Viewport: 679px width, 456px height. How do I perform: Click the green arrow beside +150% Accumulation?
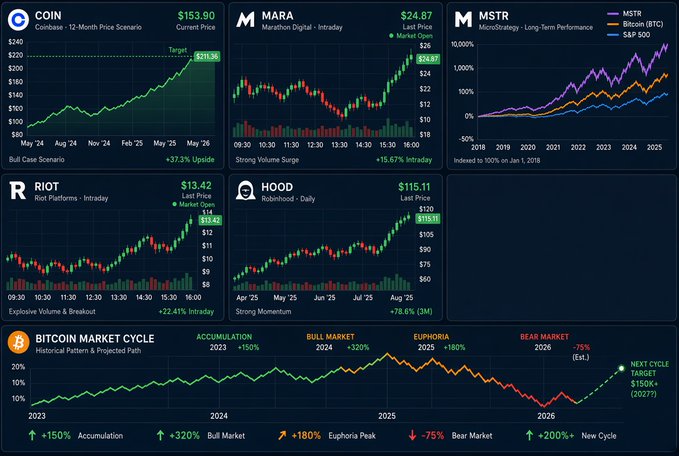[32, 435]
